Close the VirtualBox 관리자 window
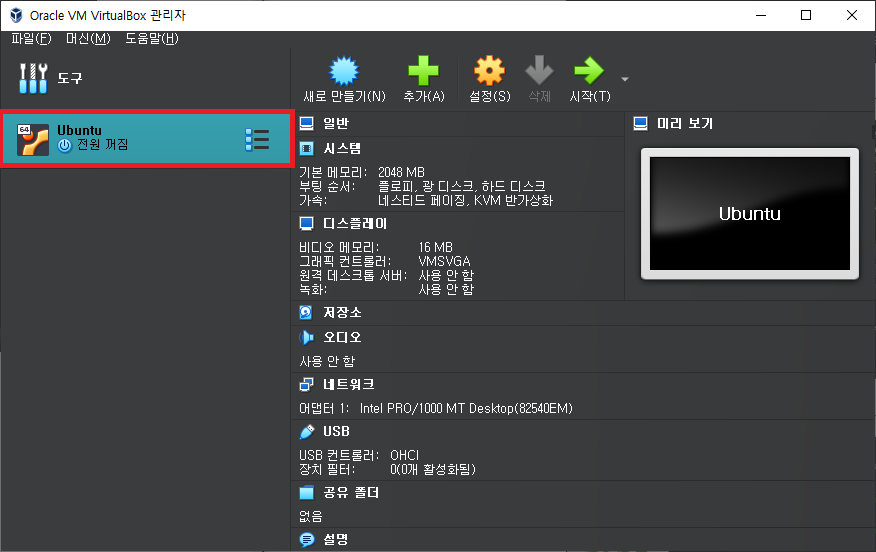 tap(851, 15)
